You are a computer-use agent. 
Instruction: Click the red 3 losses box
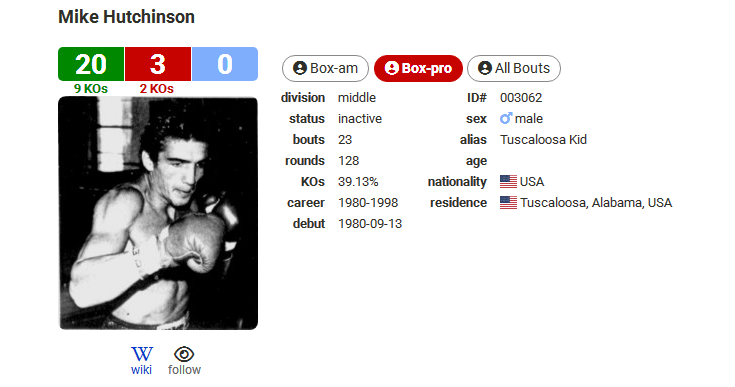click(x=158, y=64)
